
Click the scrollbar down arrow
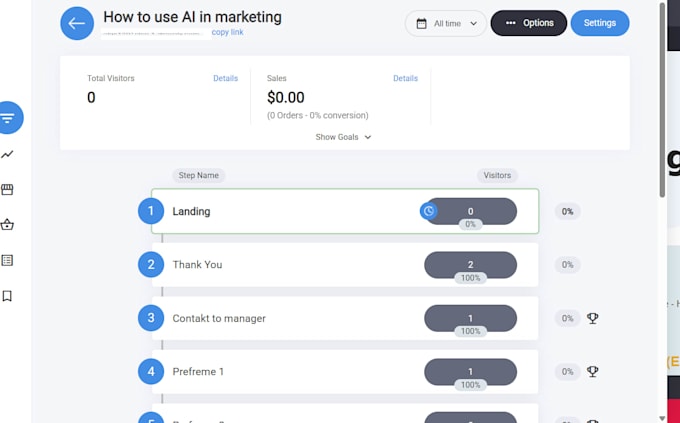click(662, 418)
